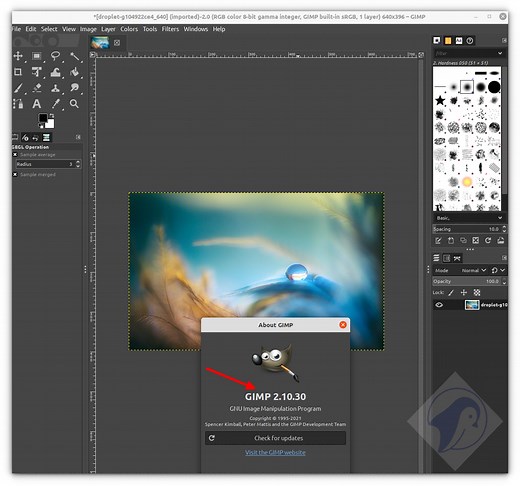This screenshot has height=486, width=520.
Task: Switch to the Fonts tab
Action: click(x=459, y=41)
